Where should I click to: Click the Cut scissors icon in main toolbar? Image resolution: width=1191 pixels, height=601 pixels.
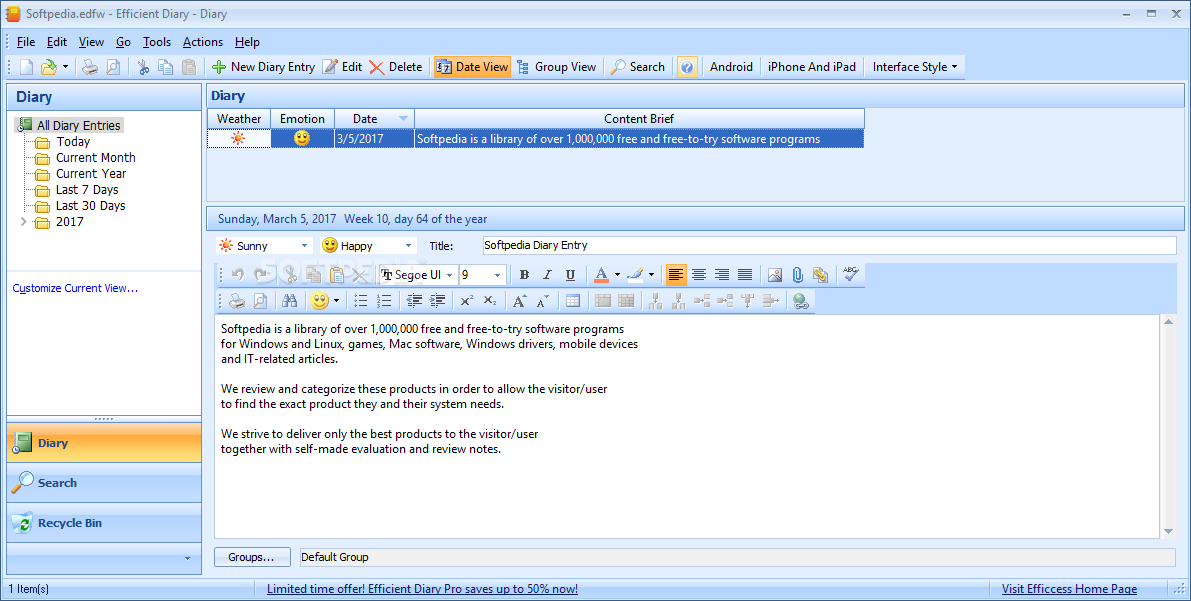[143, 67]
